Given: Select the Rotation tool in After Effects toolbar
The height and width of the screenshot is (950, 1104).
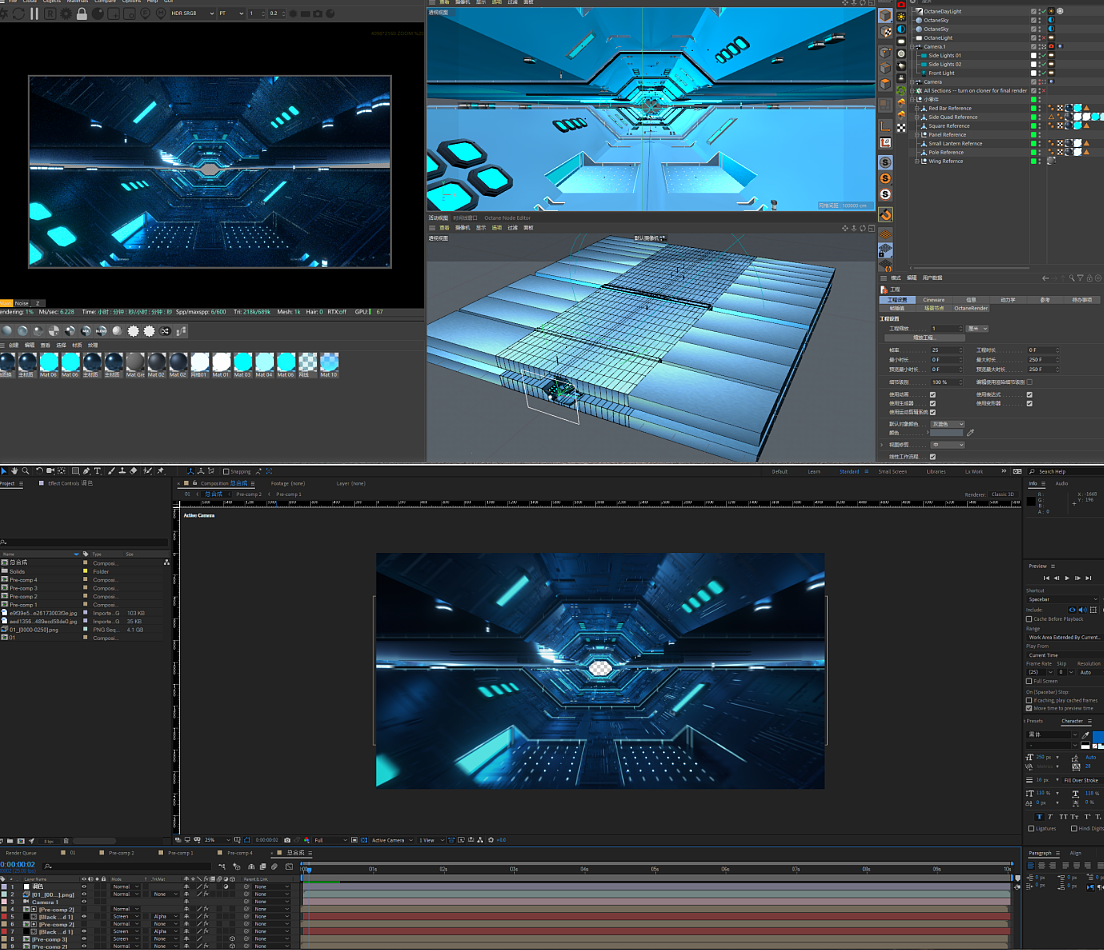Looking at the screenshot, I should [39, 471].
